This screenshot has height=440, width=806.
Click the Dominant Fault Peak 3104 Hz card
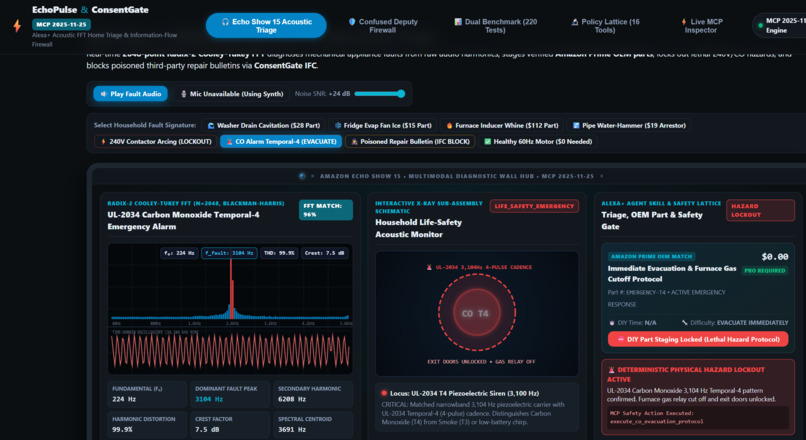pos(230,394)
